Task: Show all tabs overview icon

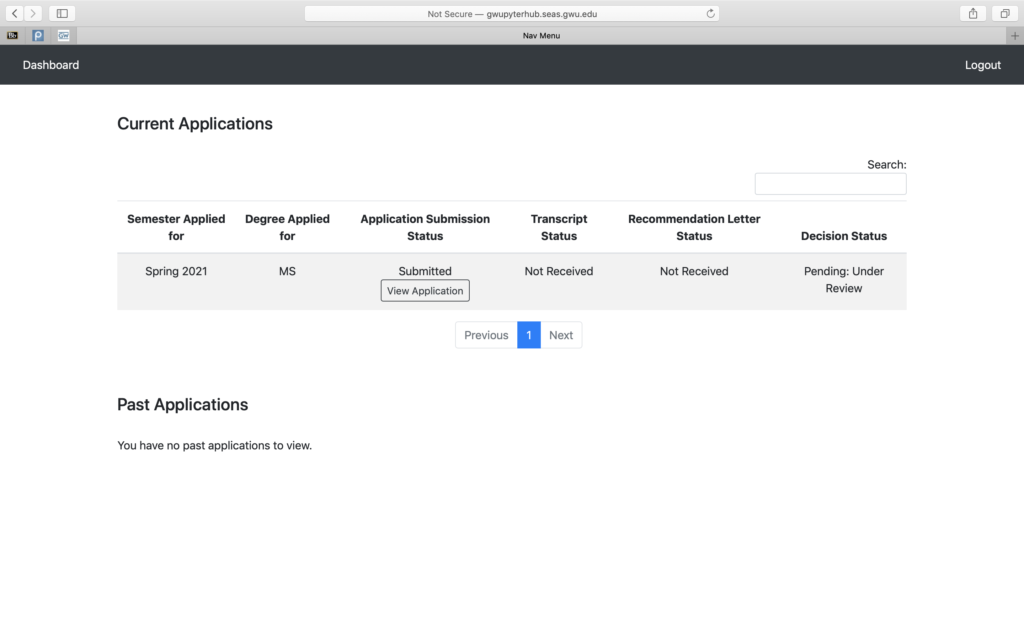Action: click(1004, 13)
